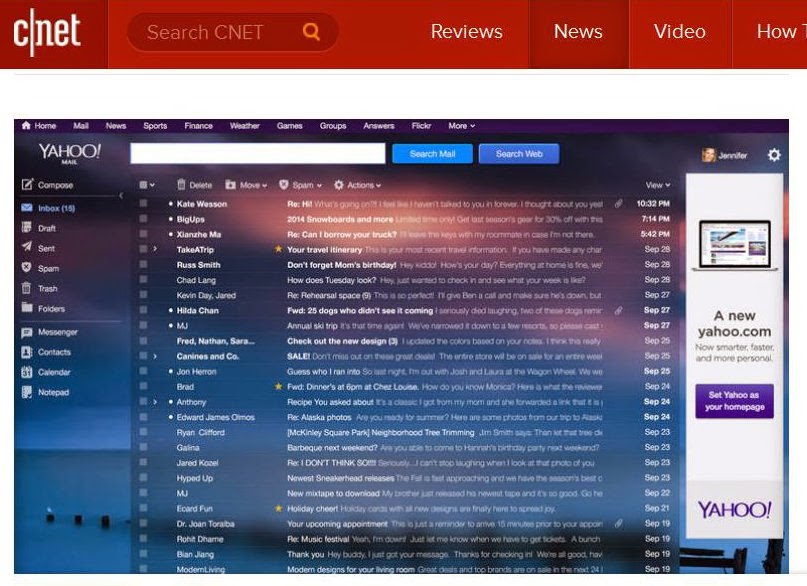
Task: Click the Folders icon in sidebar
Action: pos(27,308)
